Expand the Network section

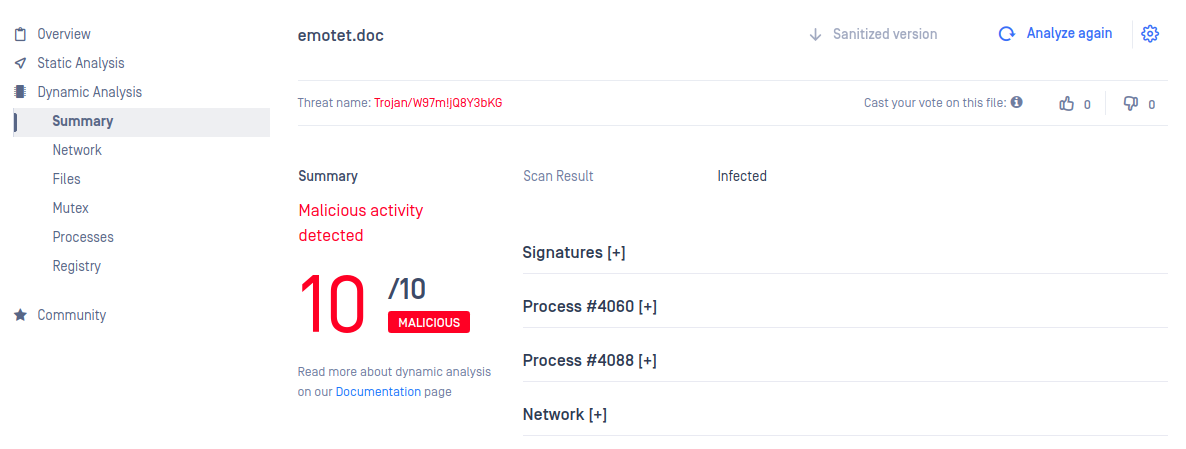point(565,414)
